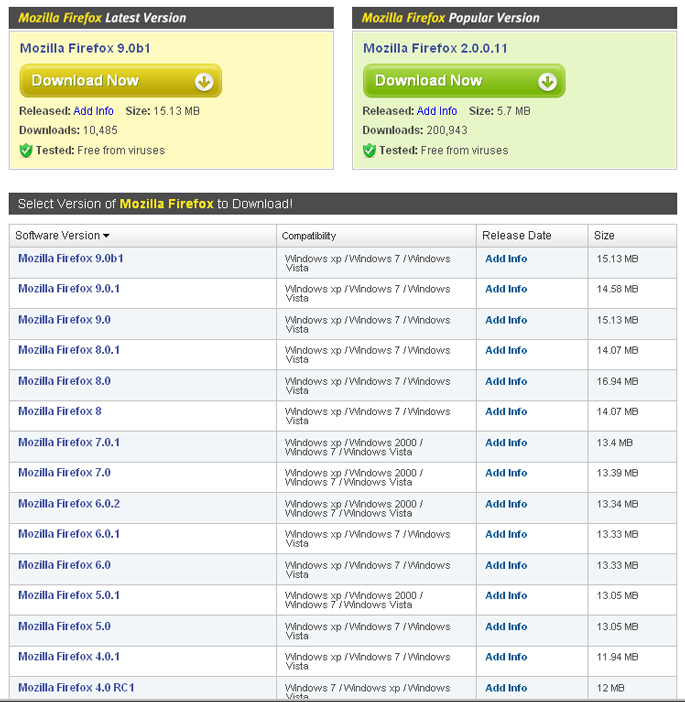Viewport: 685px width, 702px height.
Task: Click Add Info in the Firefox 9.0b1 table row
Action: [506, 259]
